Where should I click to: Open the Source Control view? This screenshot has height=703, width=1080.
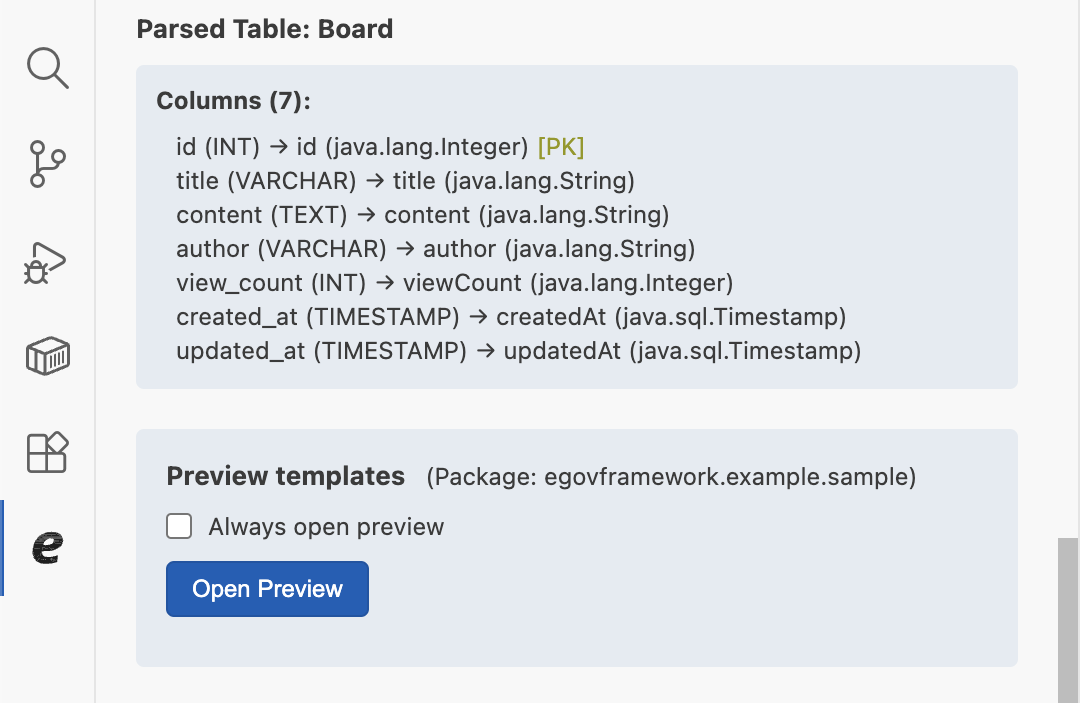point(47,164)
